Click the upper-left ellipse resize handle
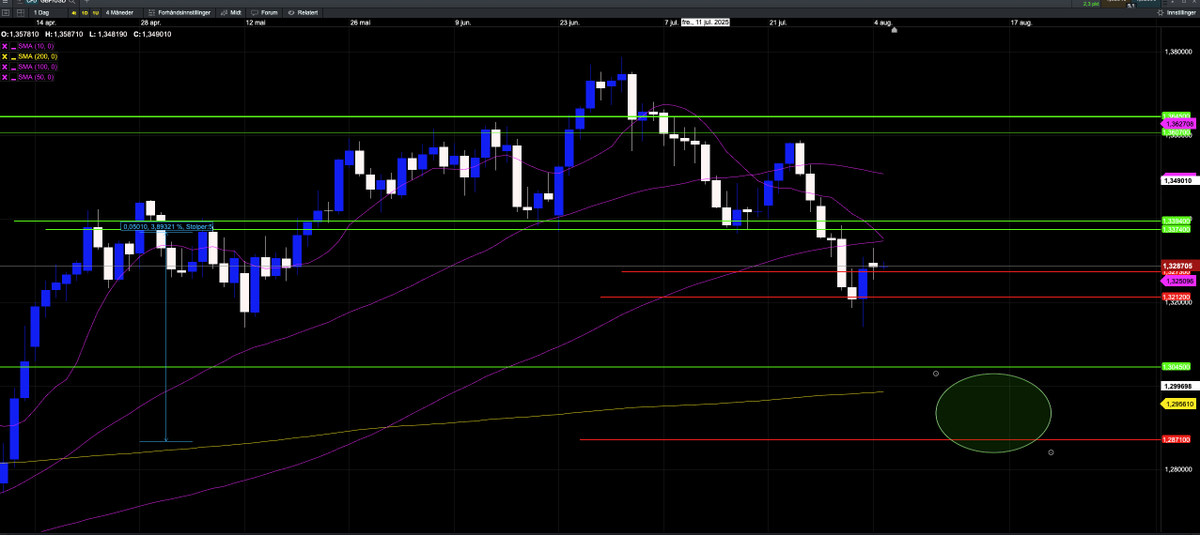 pos(936,373)
